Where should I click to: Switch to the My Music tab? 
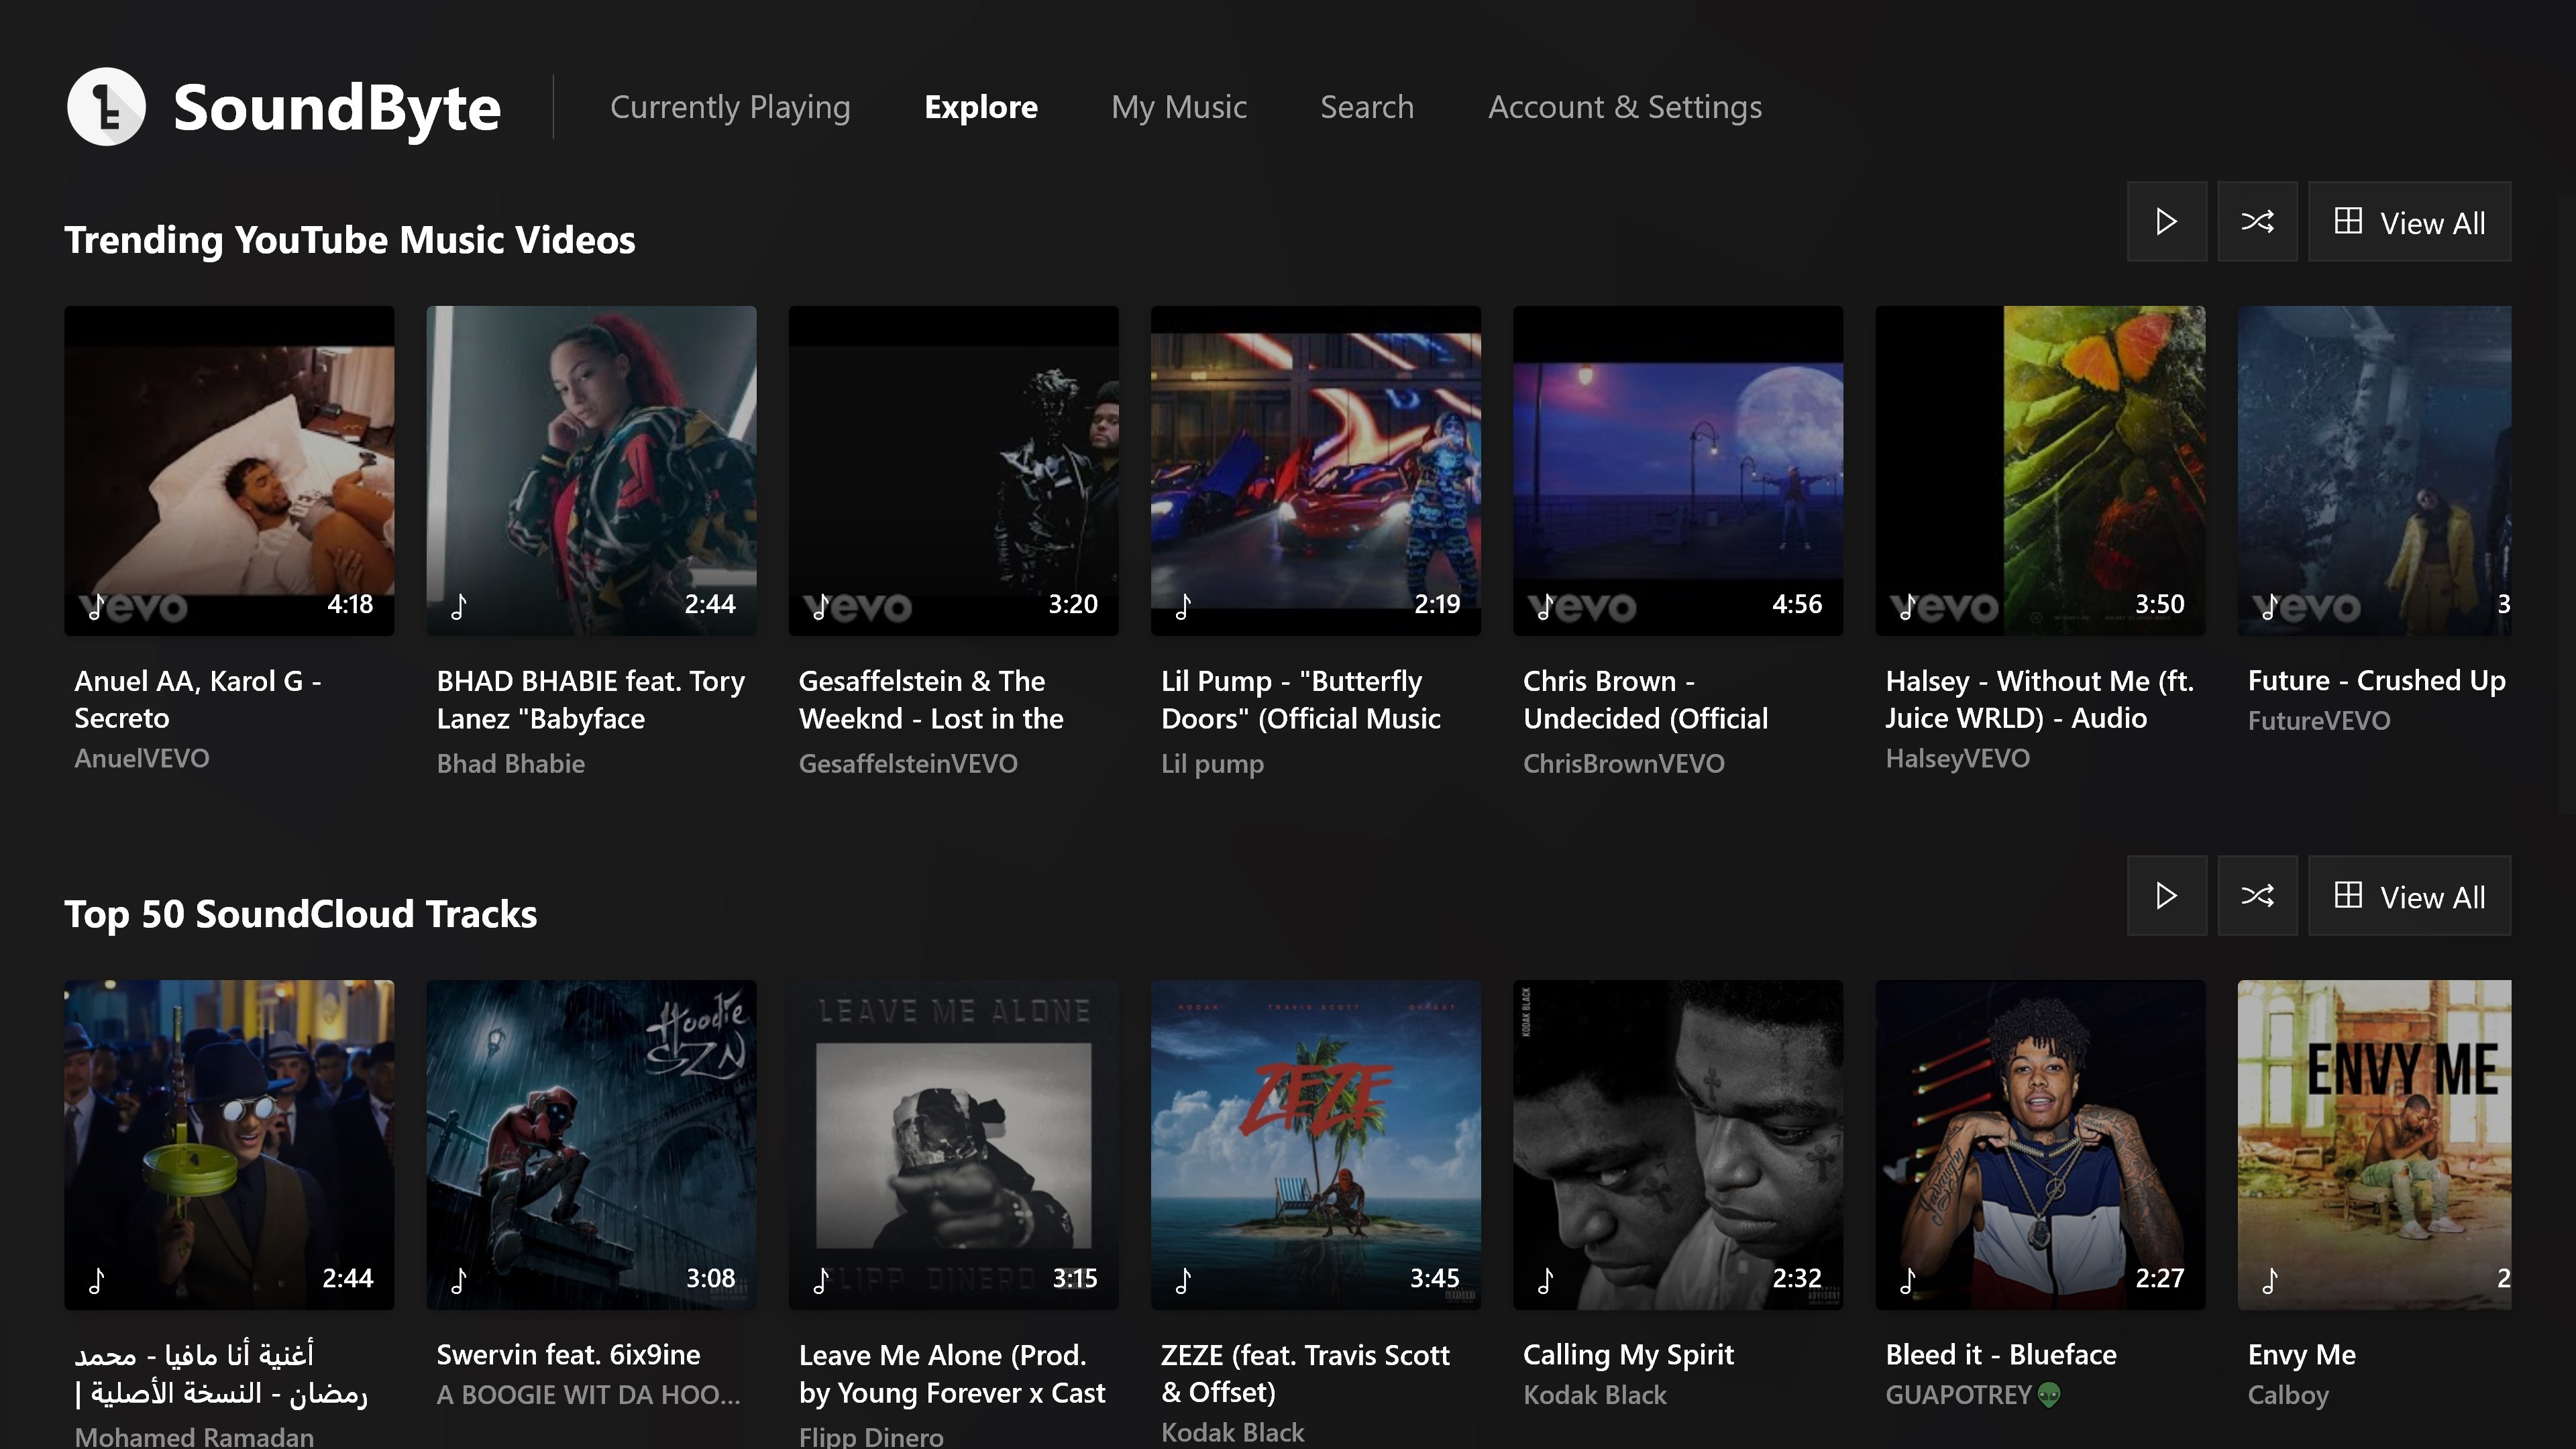click(x=1178, y=107)
